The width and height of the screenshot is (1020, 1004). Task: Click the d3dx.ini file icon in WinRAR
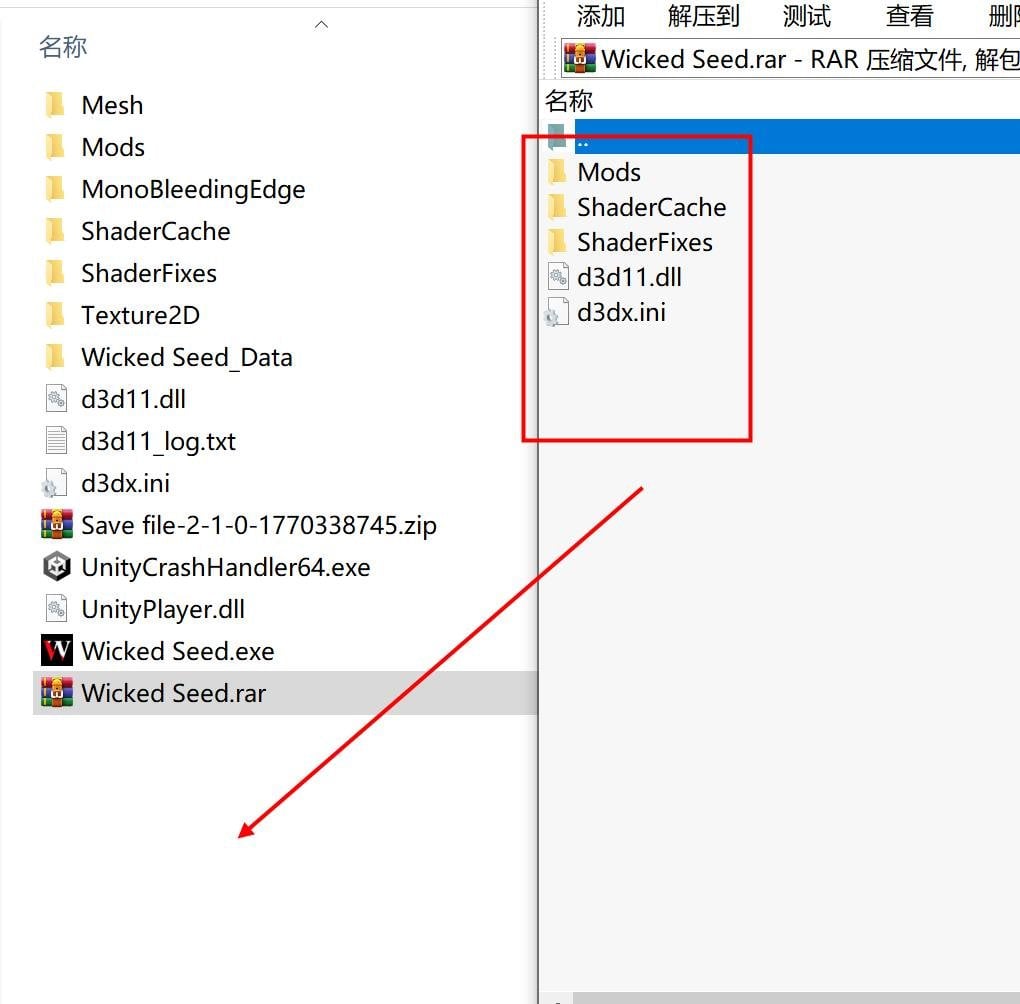click(x=557, y=312)
